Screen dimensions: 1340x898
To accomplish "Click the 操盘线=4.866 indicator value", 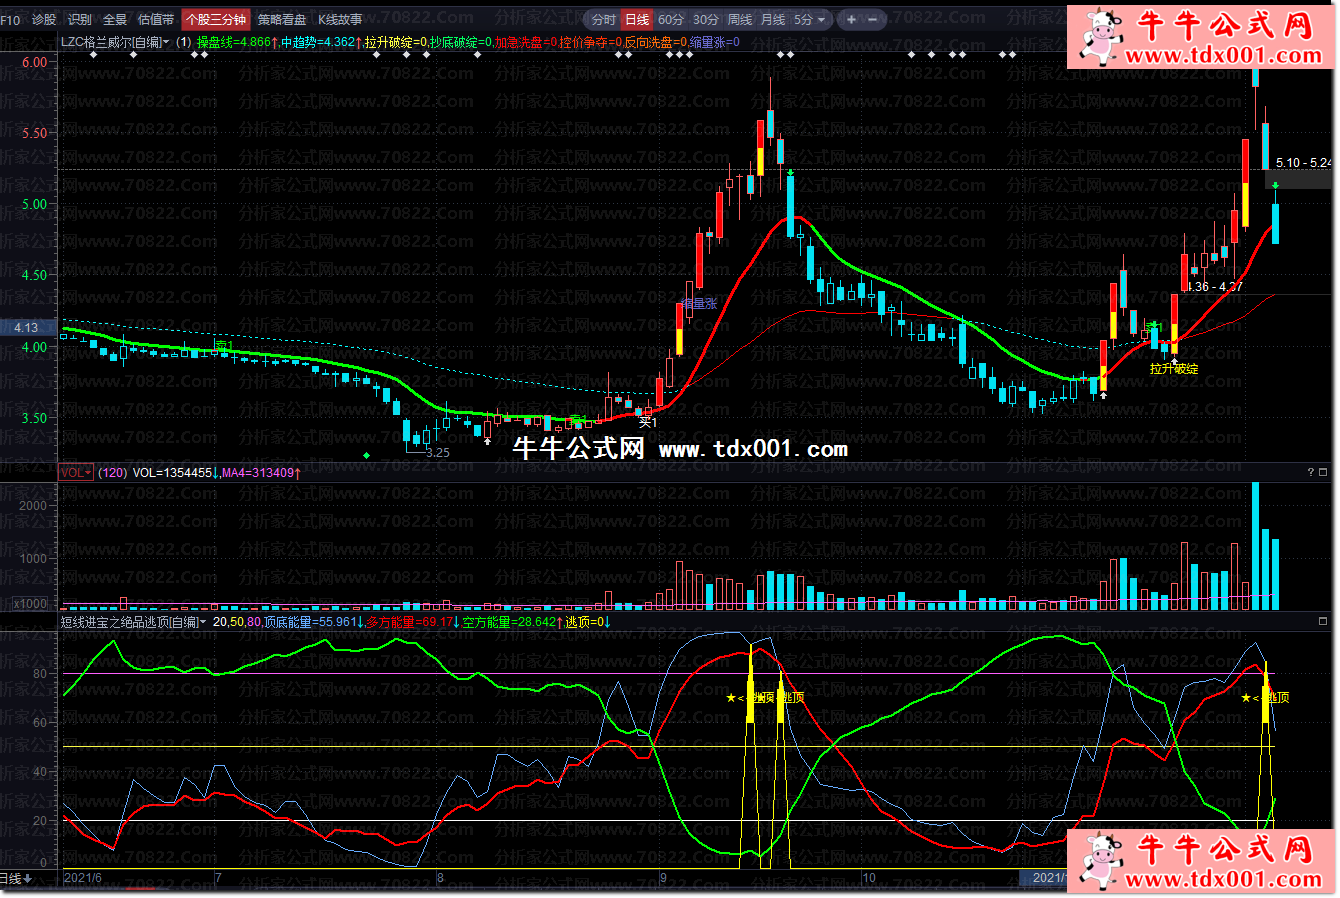I will coord(236,42).
